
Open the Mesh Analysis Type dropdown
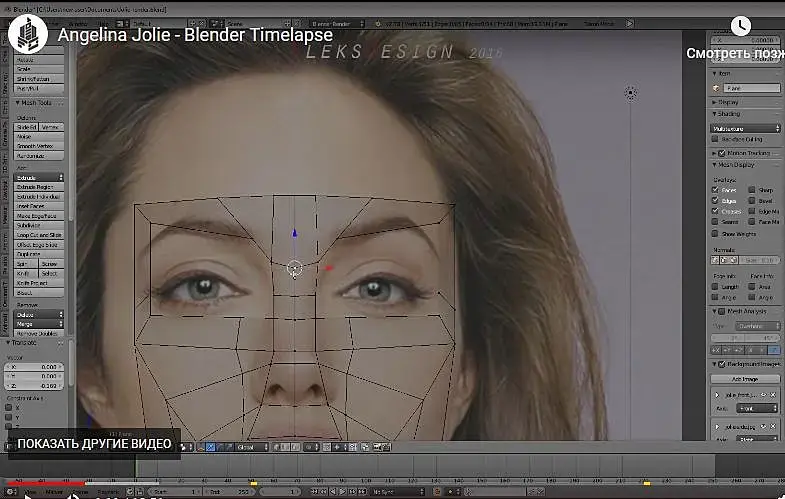(x=757, y=326)
